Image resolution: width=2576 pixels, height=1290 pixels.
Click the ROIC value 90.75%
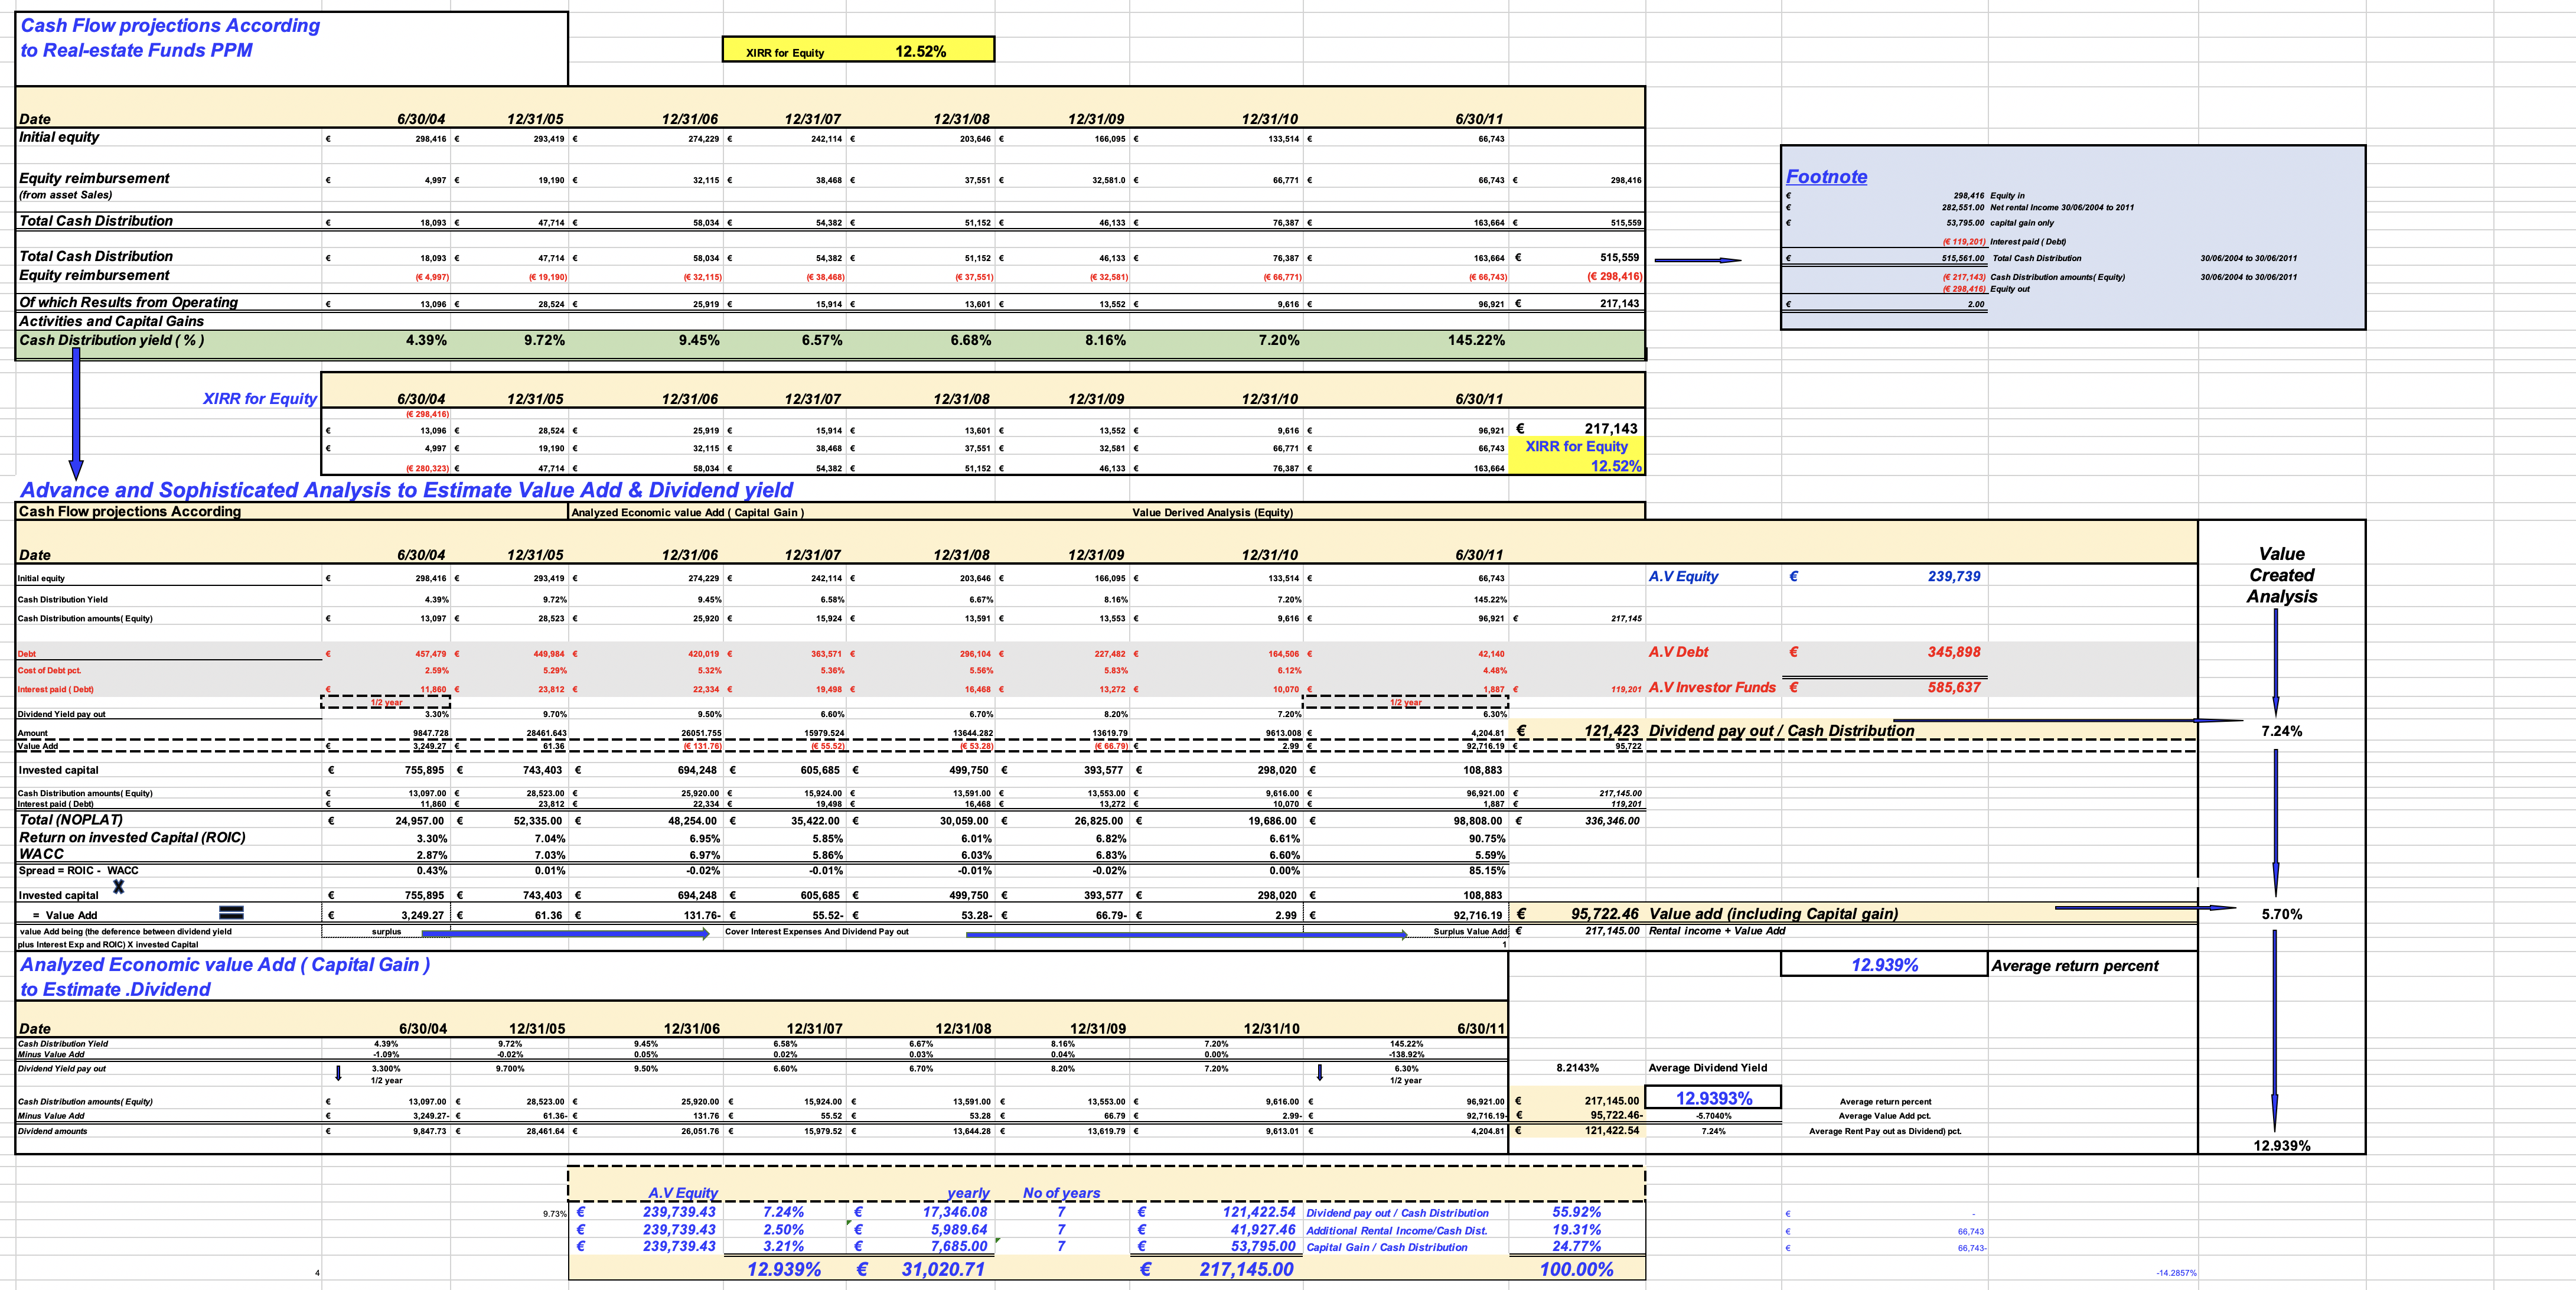pyautogui.click(x=1487, y=839)
